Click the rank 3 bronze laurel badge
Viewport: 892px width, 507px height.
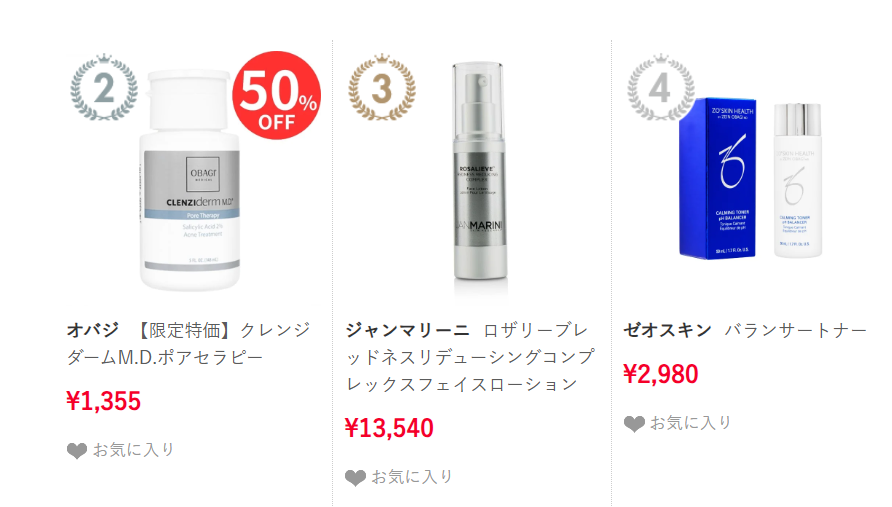tap(382, 87)
